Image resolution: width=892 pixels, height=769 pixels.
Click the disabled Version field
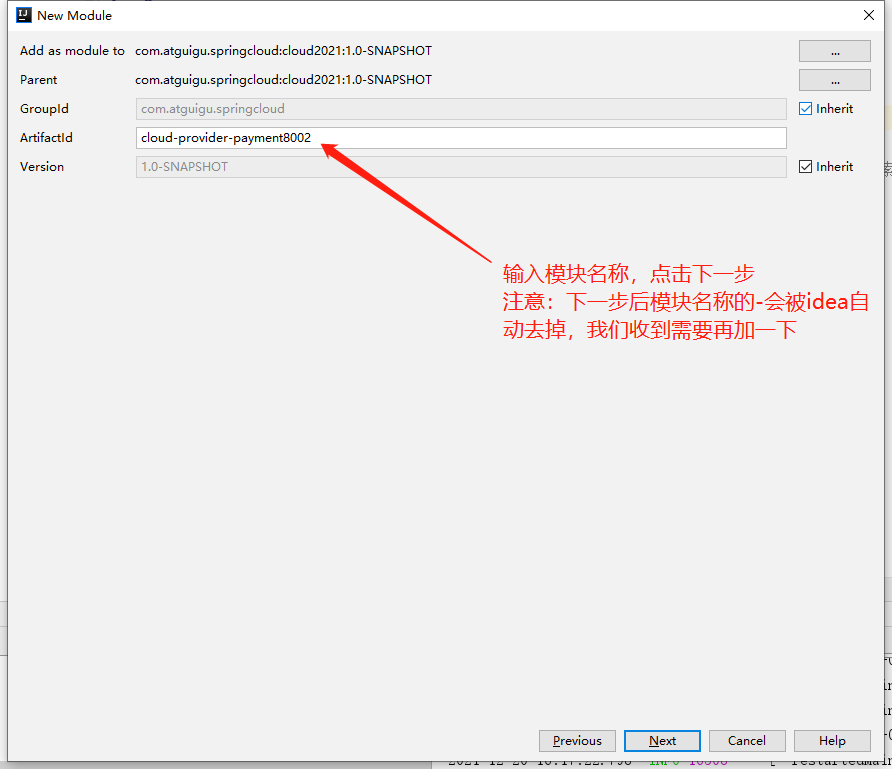click(x=461, y=167)
